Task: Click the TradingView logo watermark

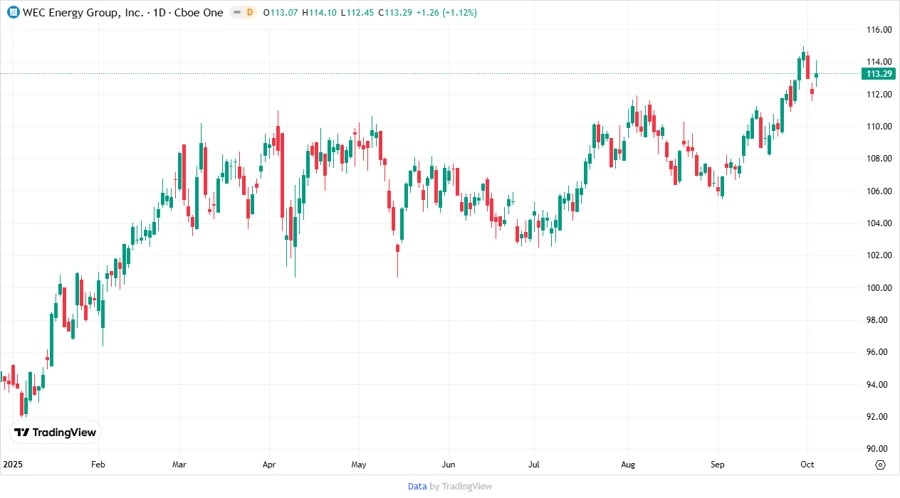Action: tap(55, 432)
